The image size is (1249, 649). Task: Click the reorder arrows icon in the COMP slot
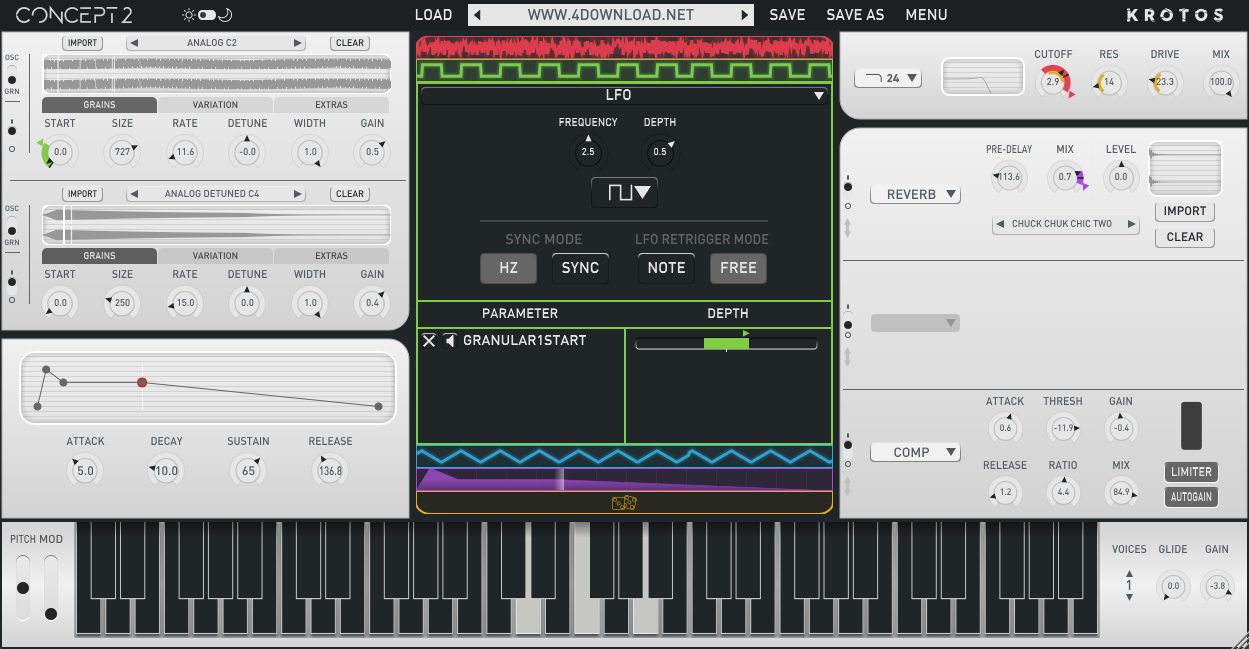(x=848, y=486)
